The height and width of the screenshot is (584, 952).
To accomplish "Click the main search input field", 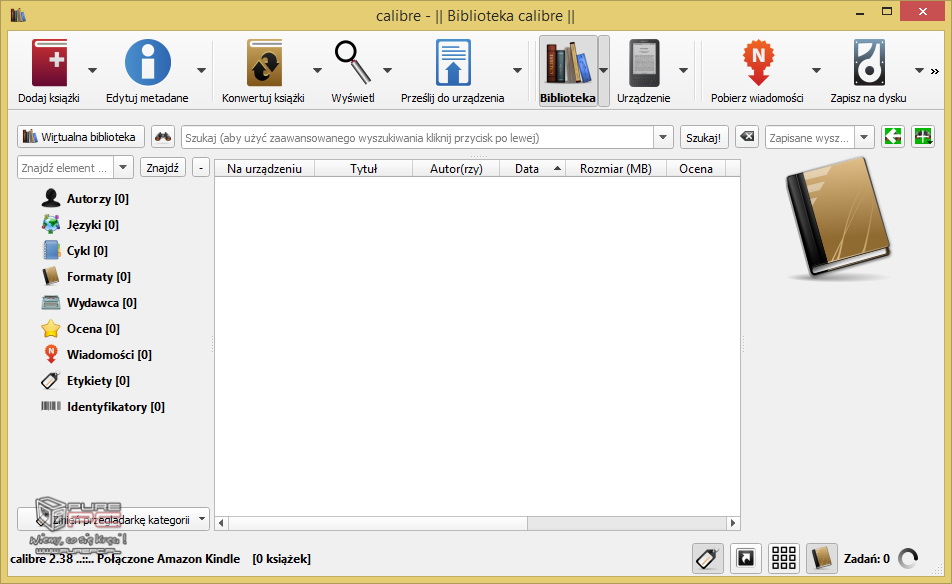I will coord(418,137).
